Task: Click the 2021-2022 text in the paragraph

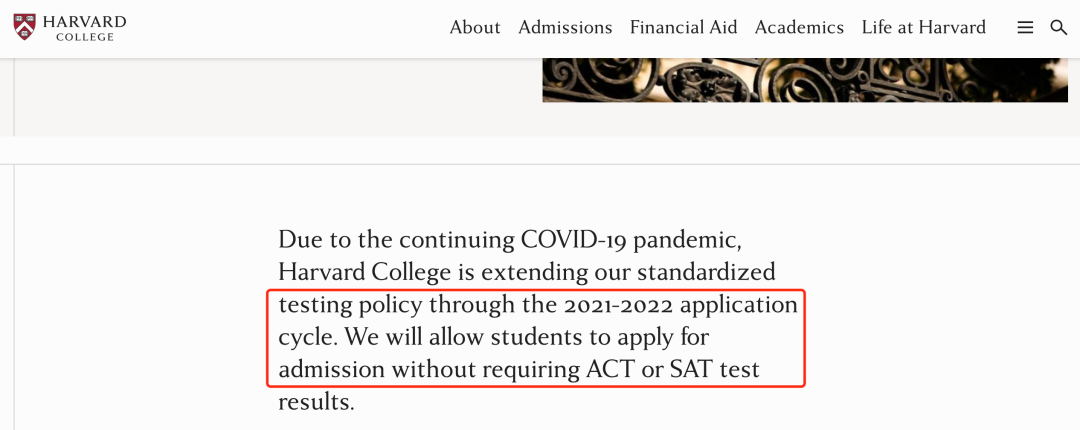Action: coord(617,305)
